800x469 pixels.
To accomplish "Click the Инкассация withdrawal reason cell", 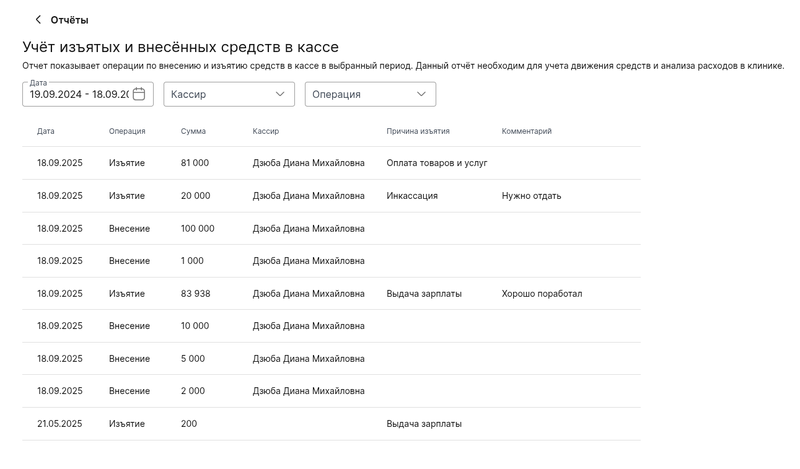I will 412,196.
